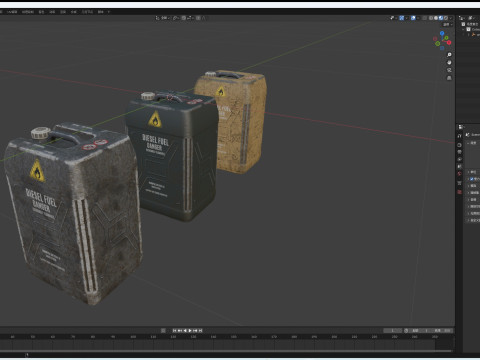480x360 pixels.
Task: Open object type visibility selector
Action: coord(393,18)
